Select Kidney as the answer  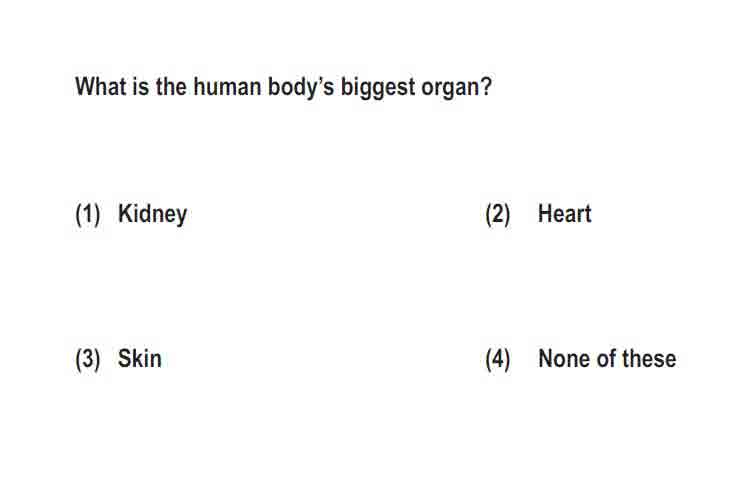152,214
